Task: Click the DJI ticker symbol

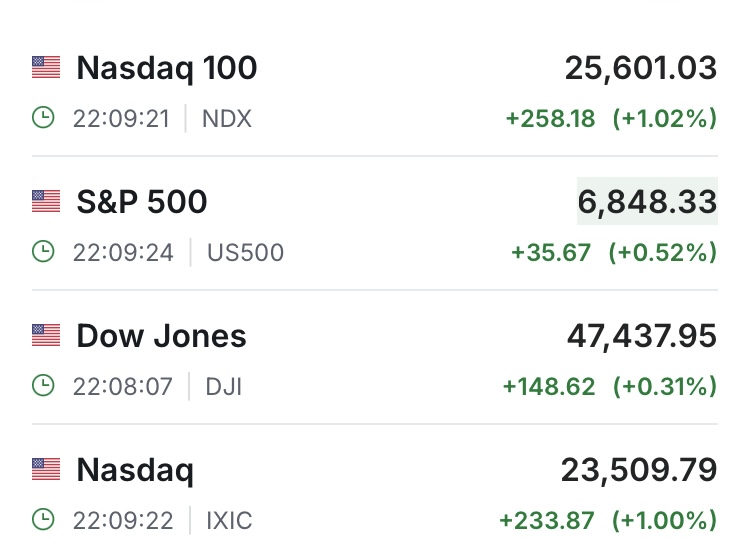Action: click(x=221, y=386)
